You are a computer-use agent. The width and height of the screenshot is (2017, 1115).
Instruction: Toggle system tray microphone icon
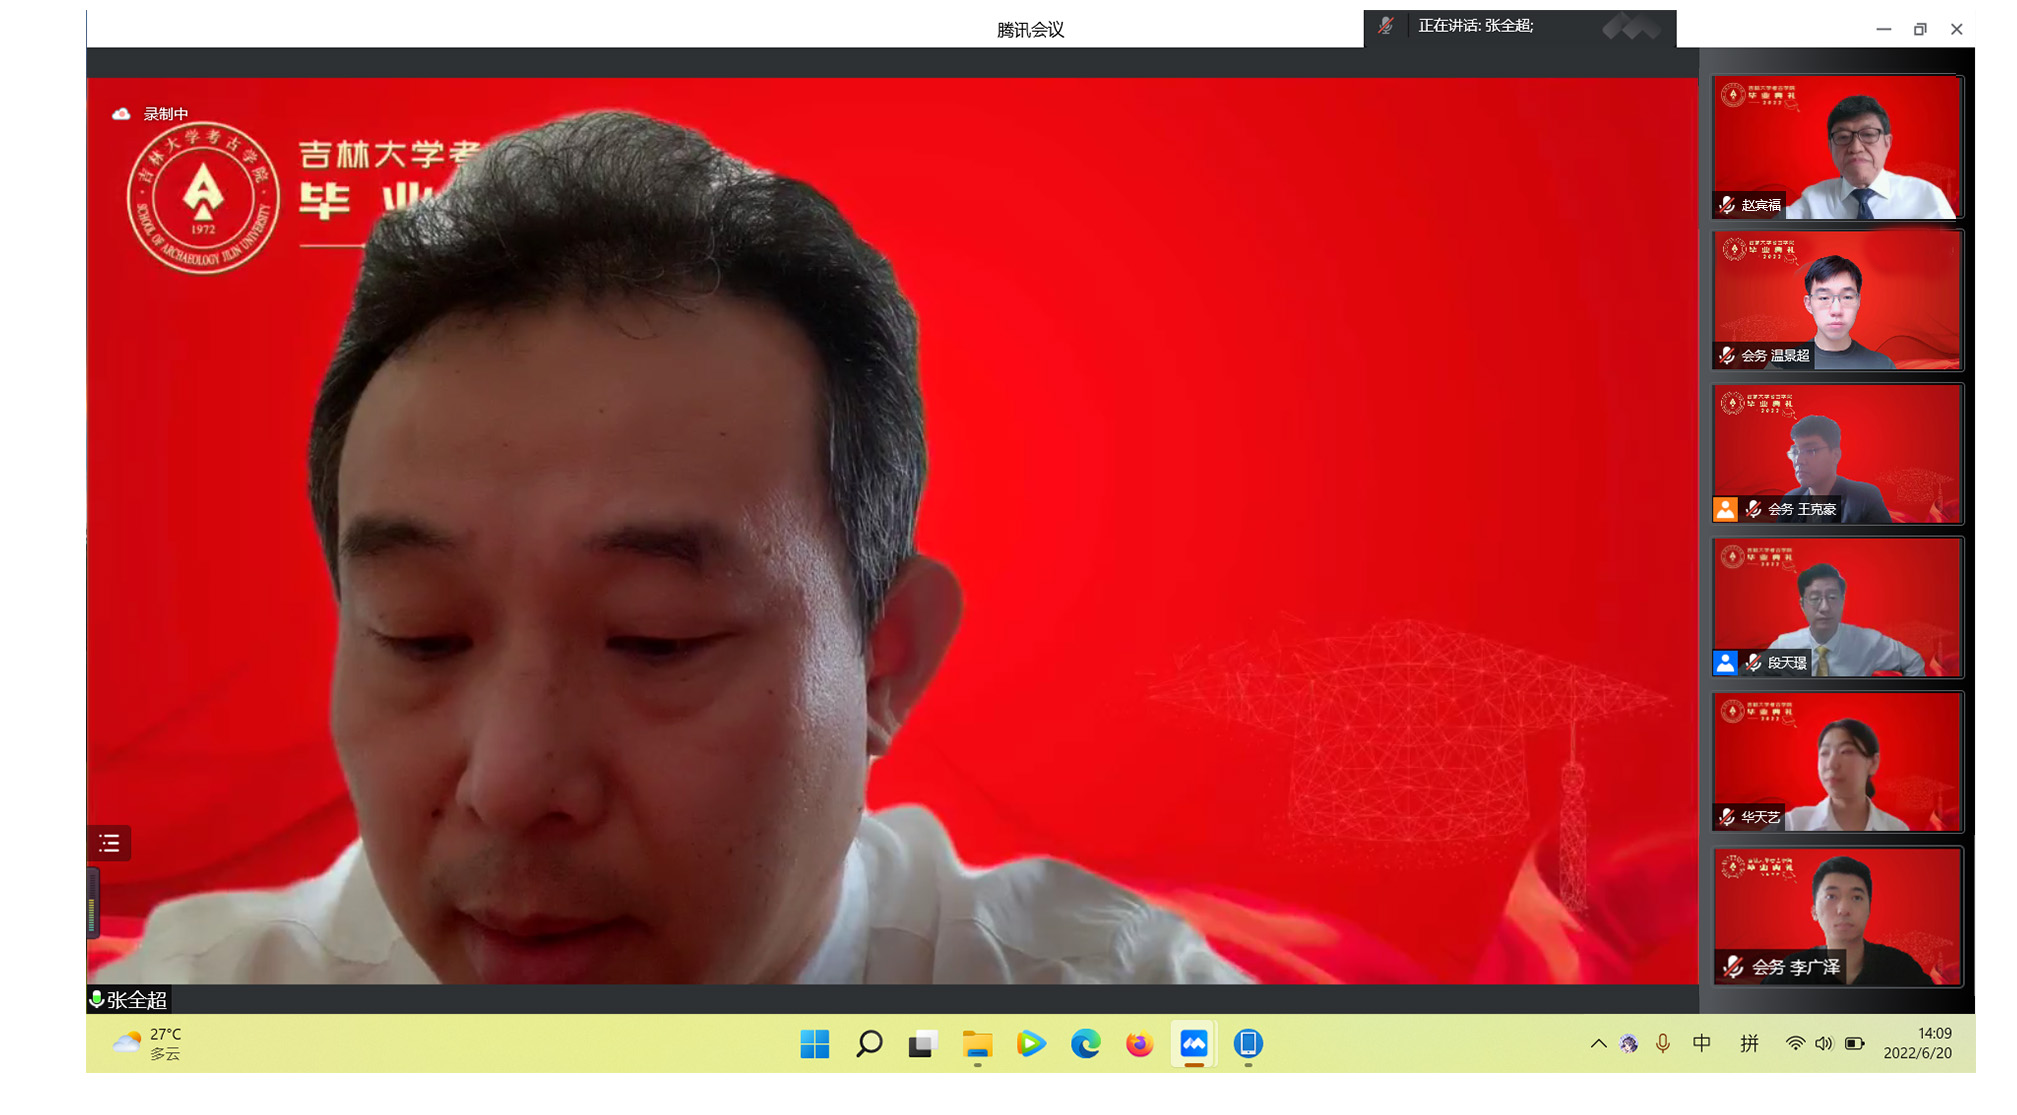pyautogui.click(x=1662, y=1044)
